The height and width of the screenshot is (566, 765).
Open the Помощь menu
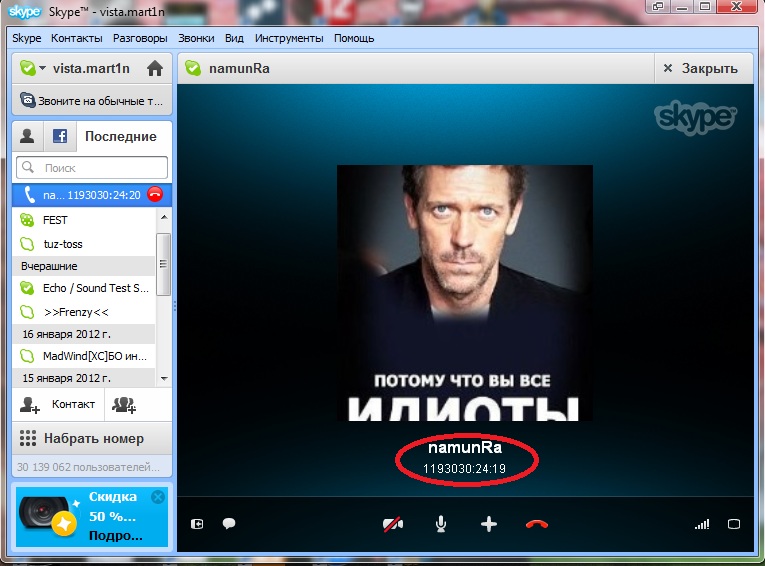pos(354,38)
